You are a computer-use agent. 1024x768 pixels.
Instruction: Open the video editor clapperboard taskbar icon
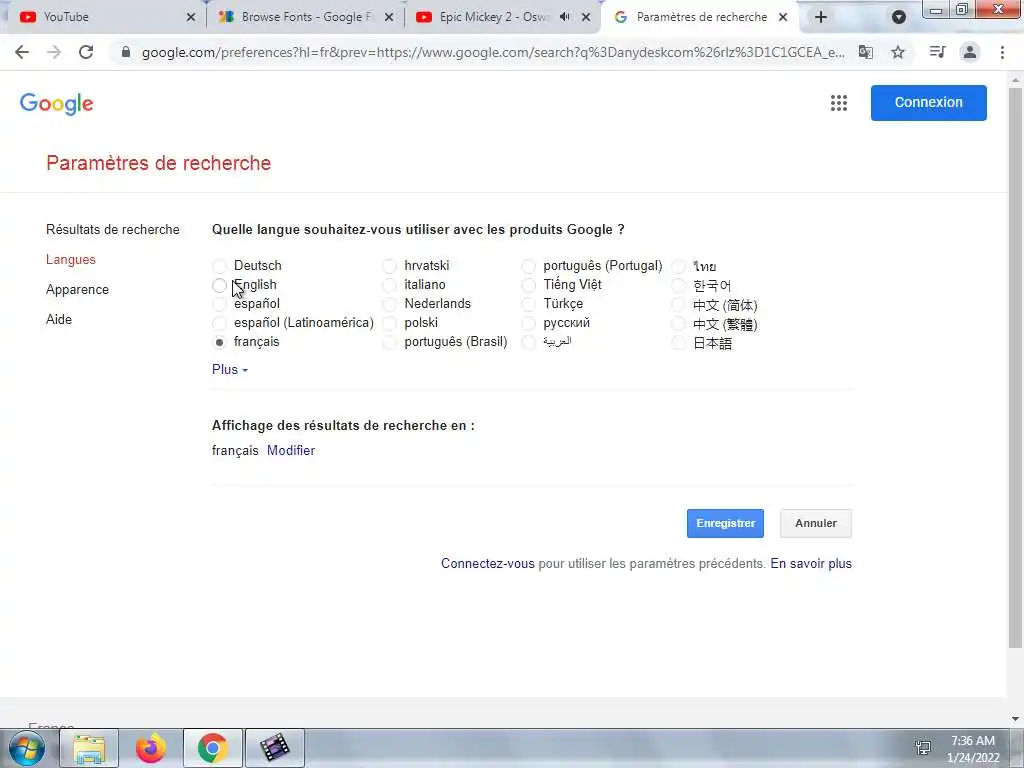point(275,748)
